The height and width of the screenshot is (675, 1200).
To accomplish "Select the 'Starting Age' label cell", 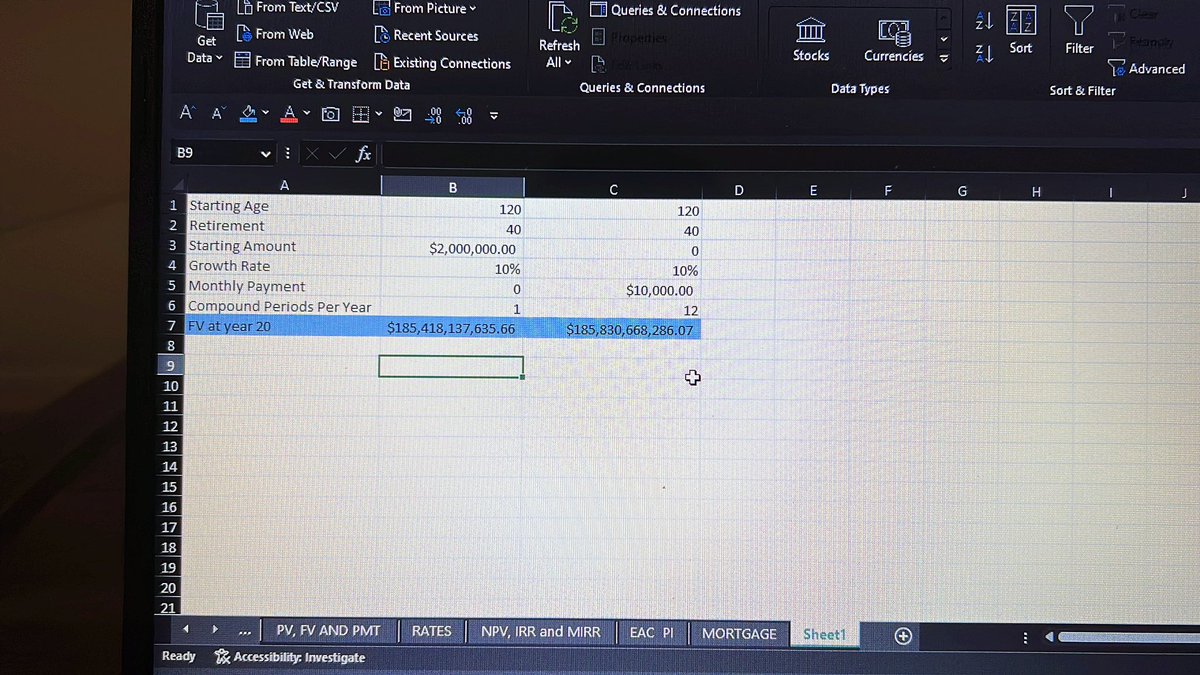I will coord(282,206).
